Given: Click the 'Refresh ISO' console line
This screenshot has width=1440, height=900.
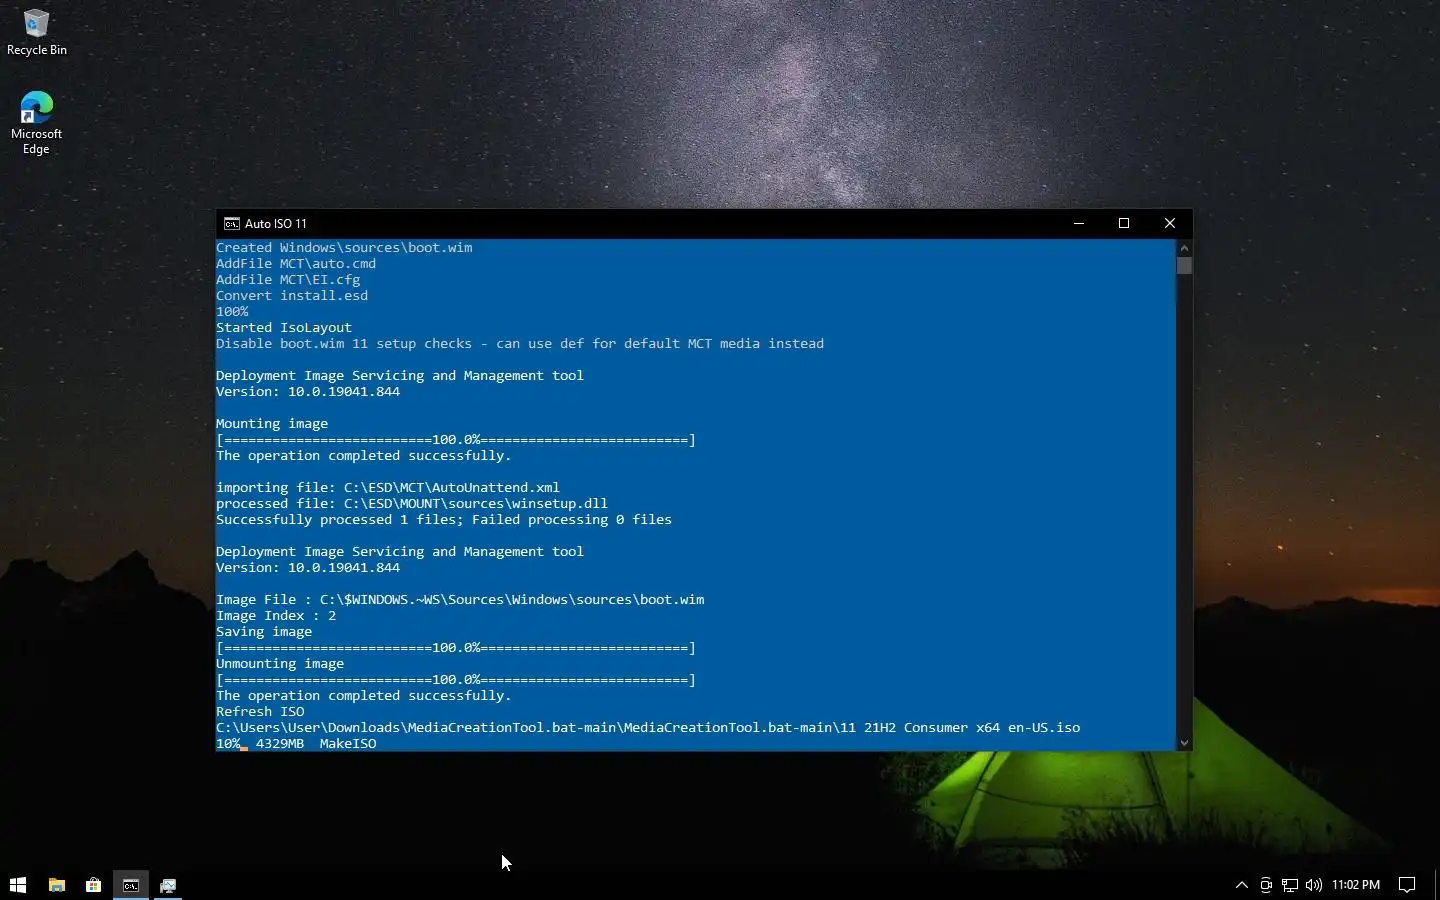Looking at the screenshot, I should [x=260, y=711].
